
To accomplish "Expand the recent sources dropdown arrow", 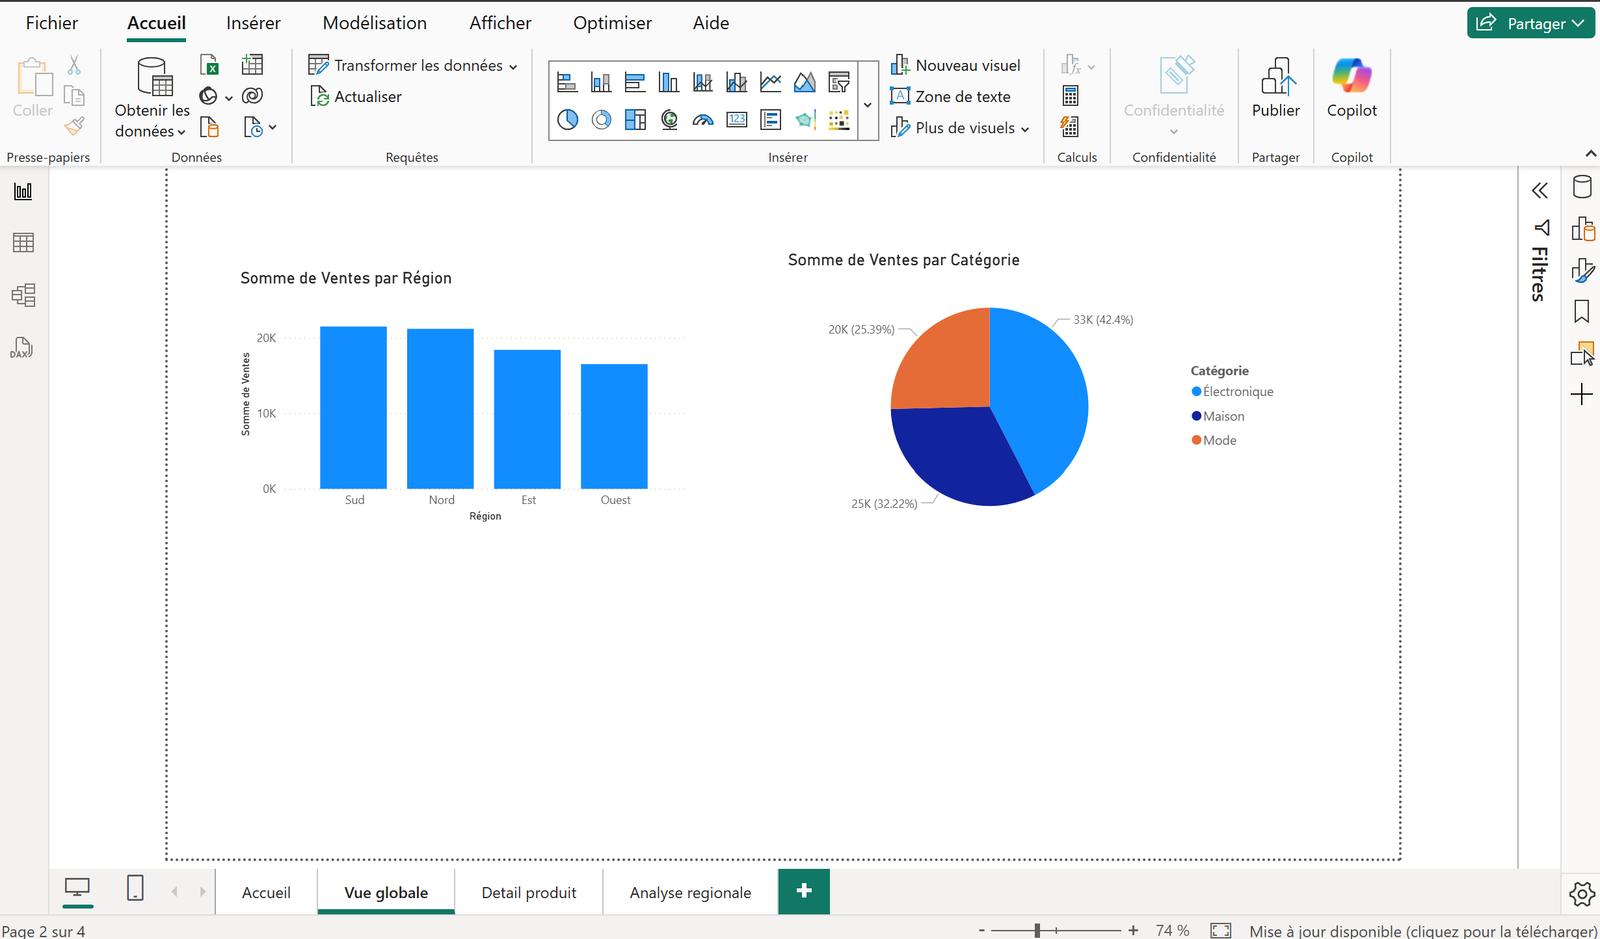I will tap(272, 128).
